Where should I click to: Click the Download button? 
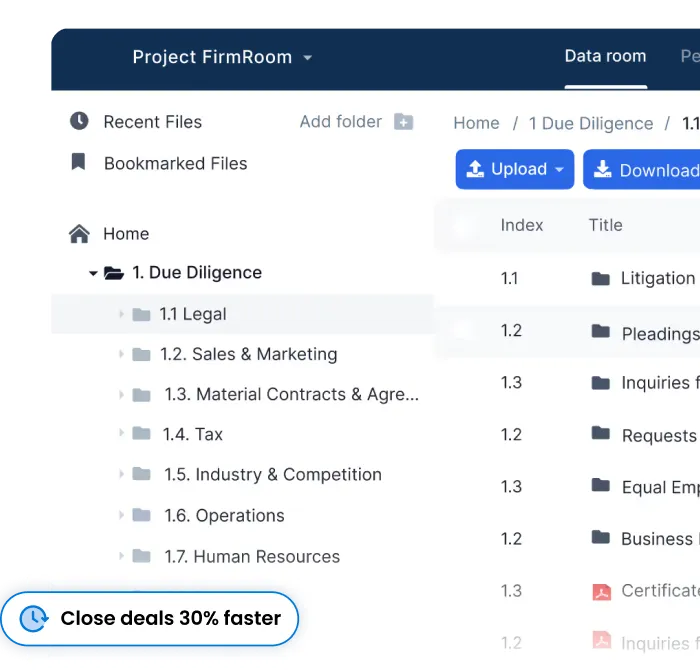pyautogui.click(x=642, y=169)
